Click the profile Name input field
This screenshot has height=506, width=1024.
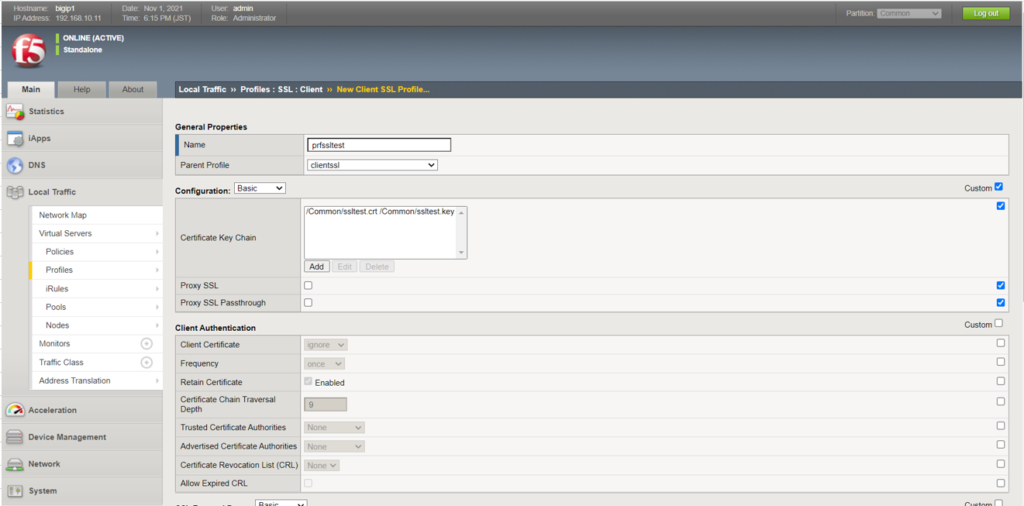pyautogui.click(x=379, y=145)
